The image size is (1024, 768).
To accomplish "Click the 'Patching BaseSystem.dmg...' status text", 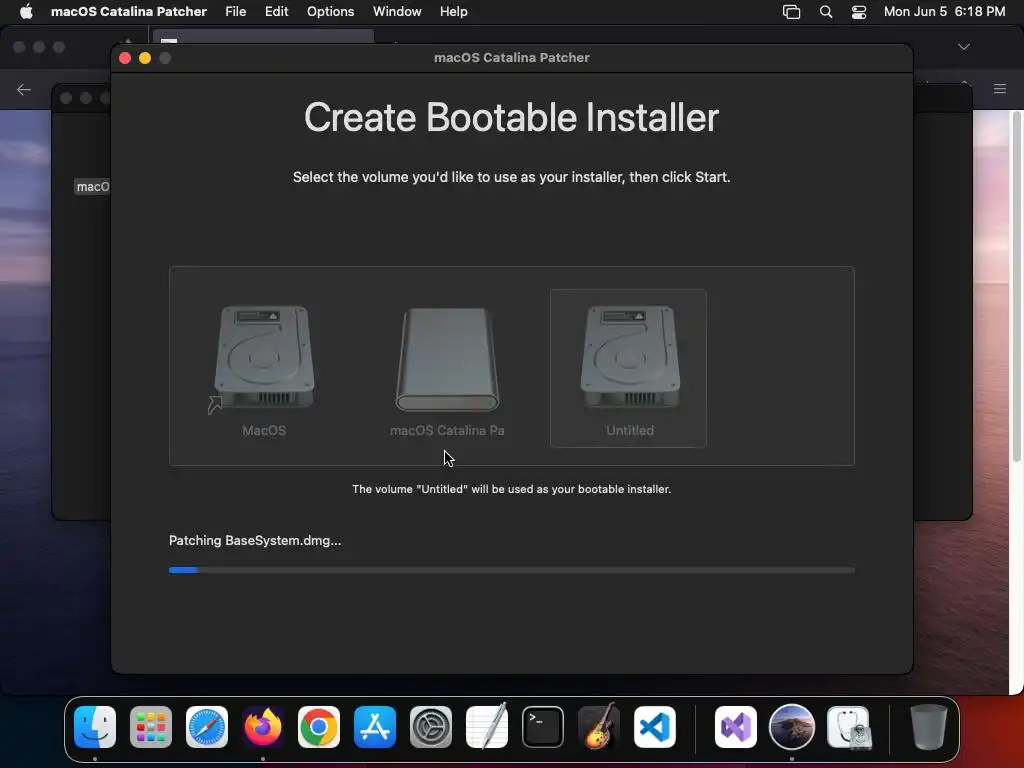I will point(255,541).
